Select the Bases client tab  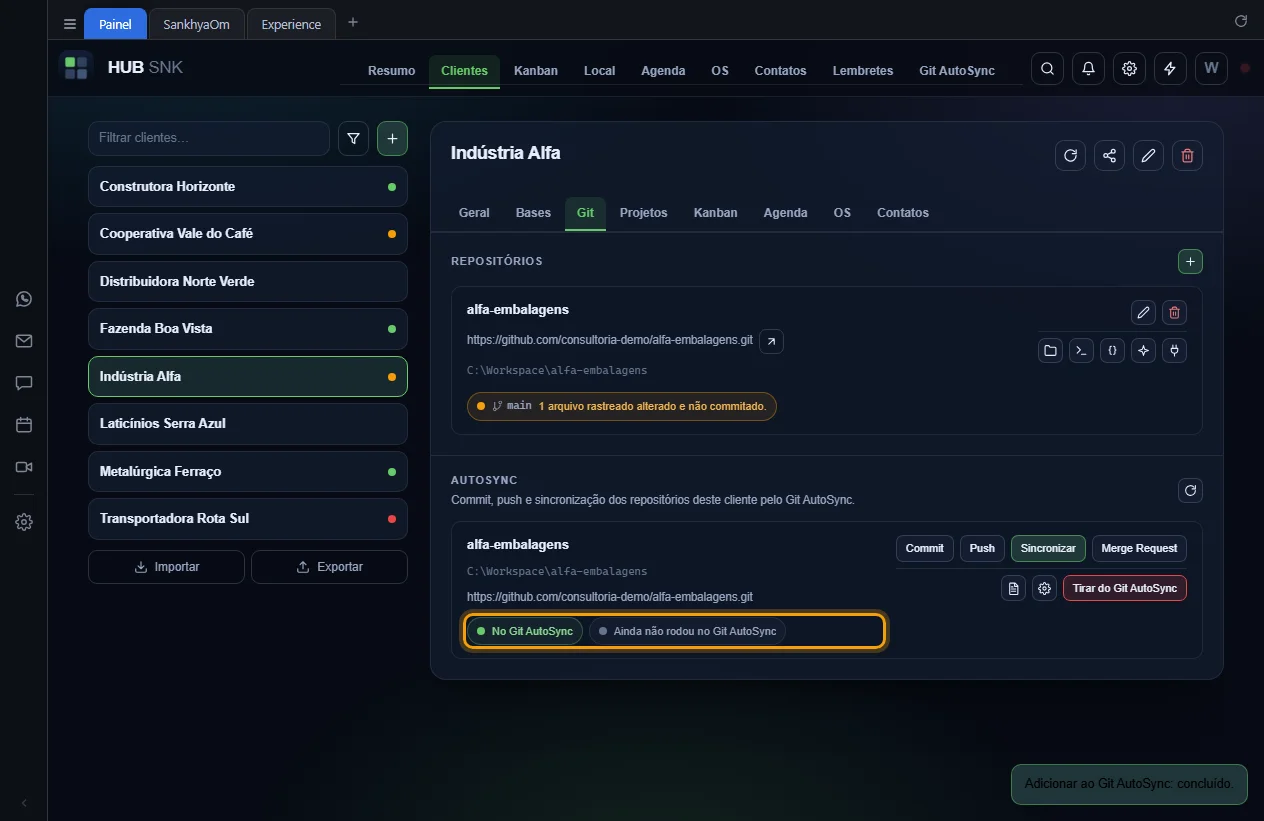coord(533,213)
